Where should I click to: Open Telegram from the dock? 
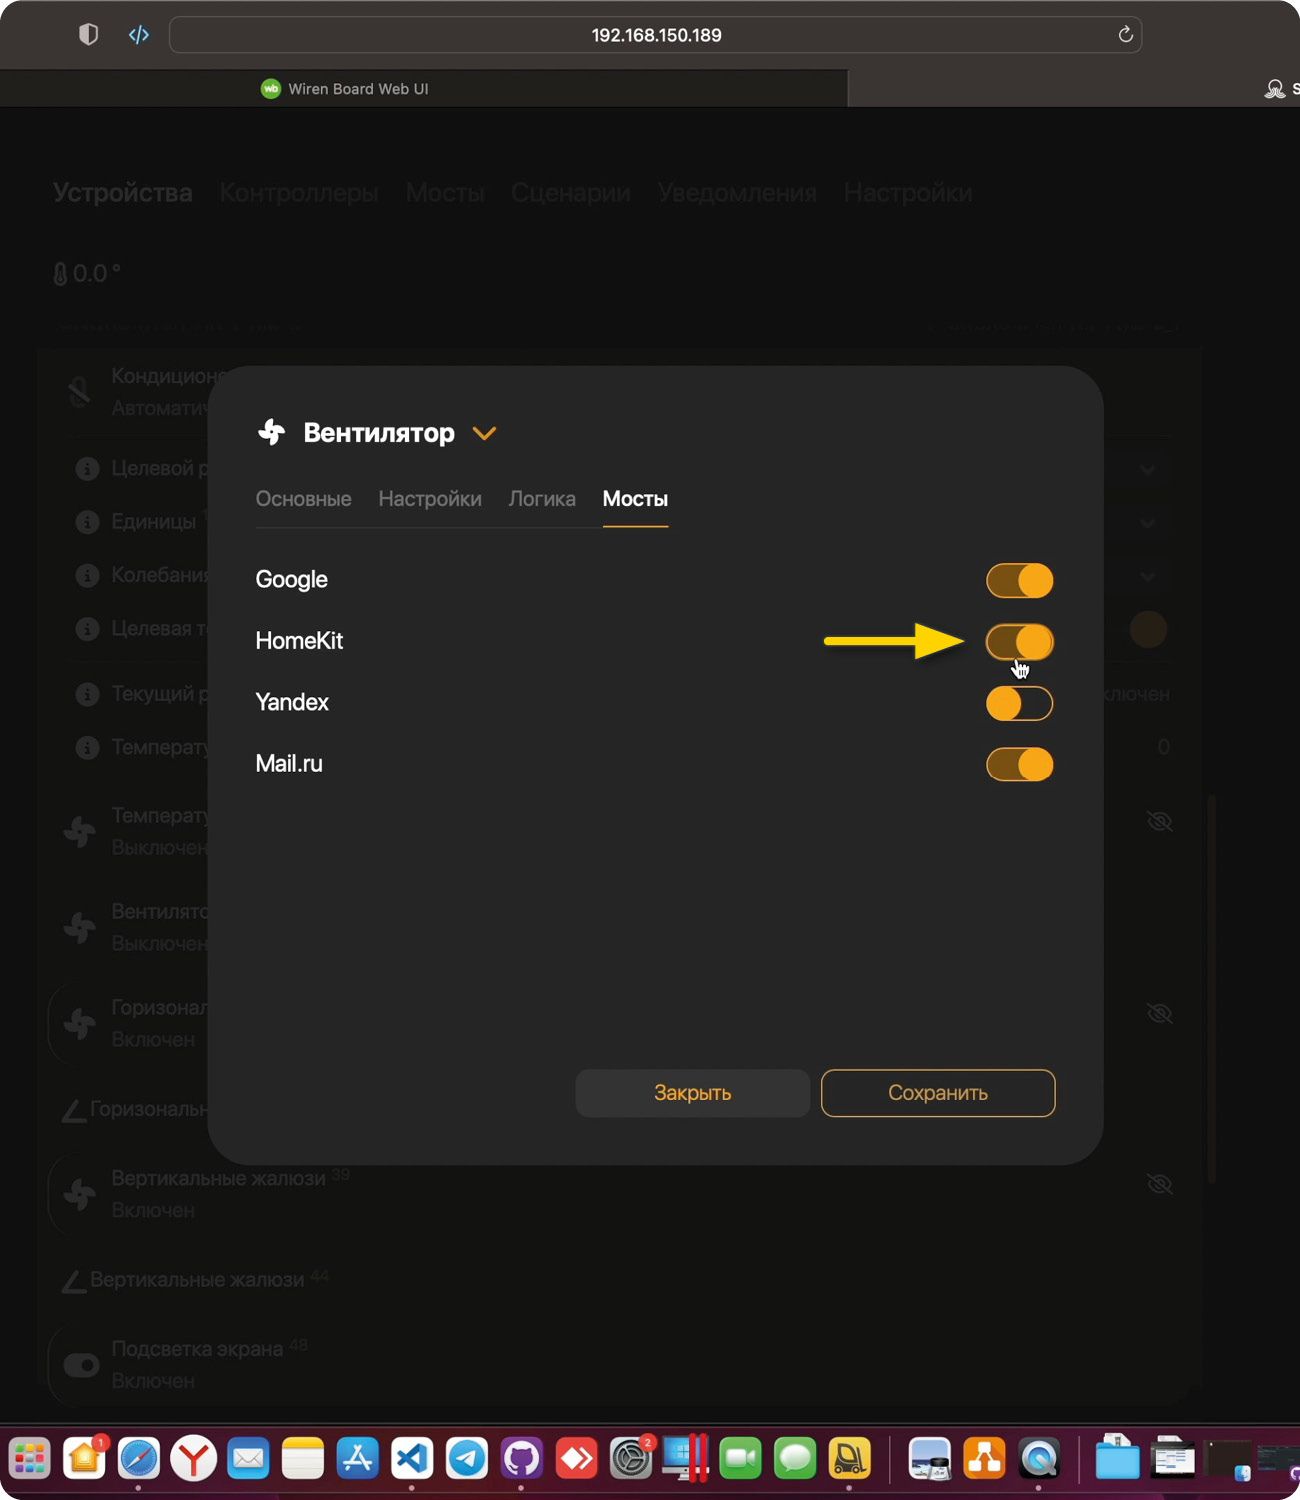coord(466,1459)
